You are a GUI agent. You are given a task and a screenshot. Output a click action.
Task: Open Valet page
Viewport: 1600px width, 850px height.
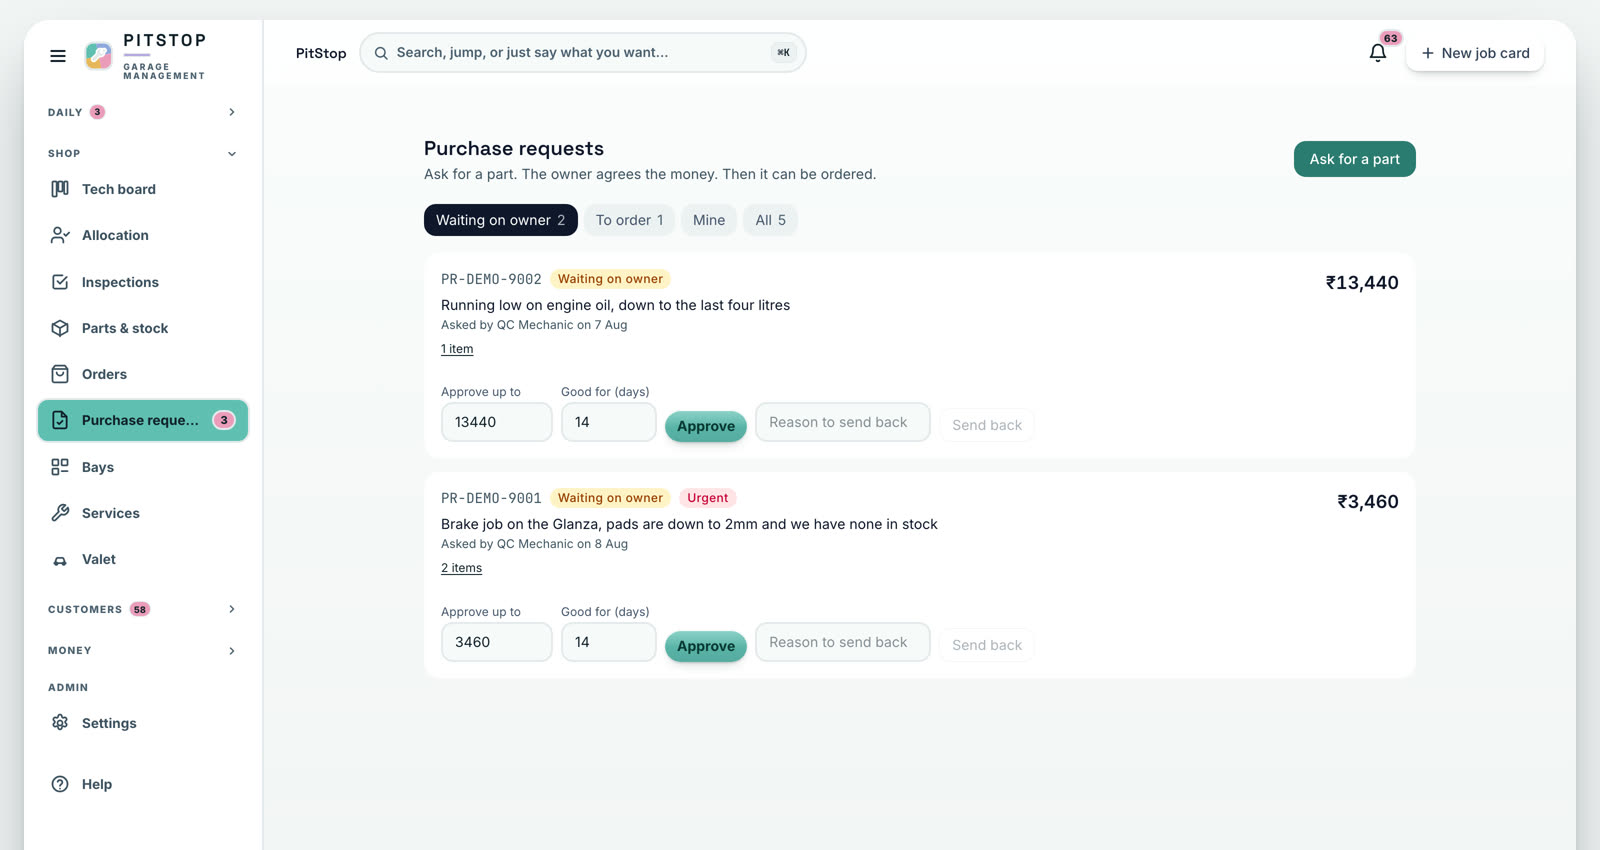point(143,559)
